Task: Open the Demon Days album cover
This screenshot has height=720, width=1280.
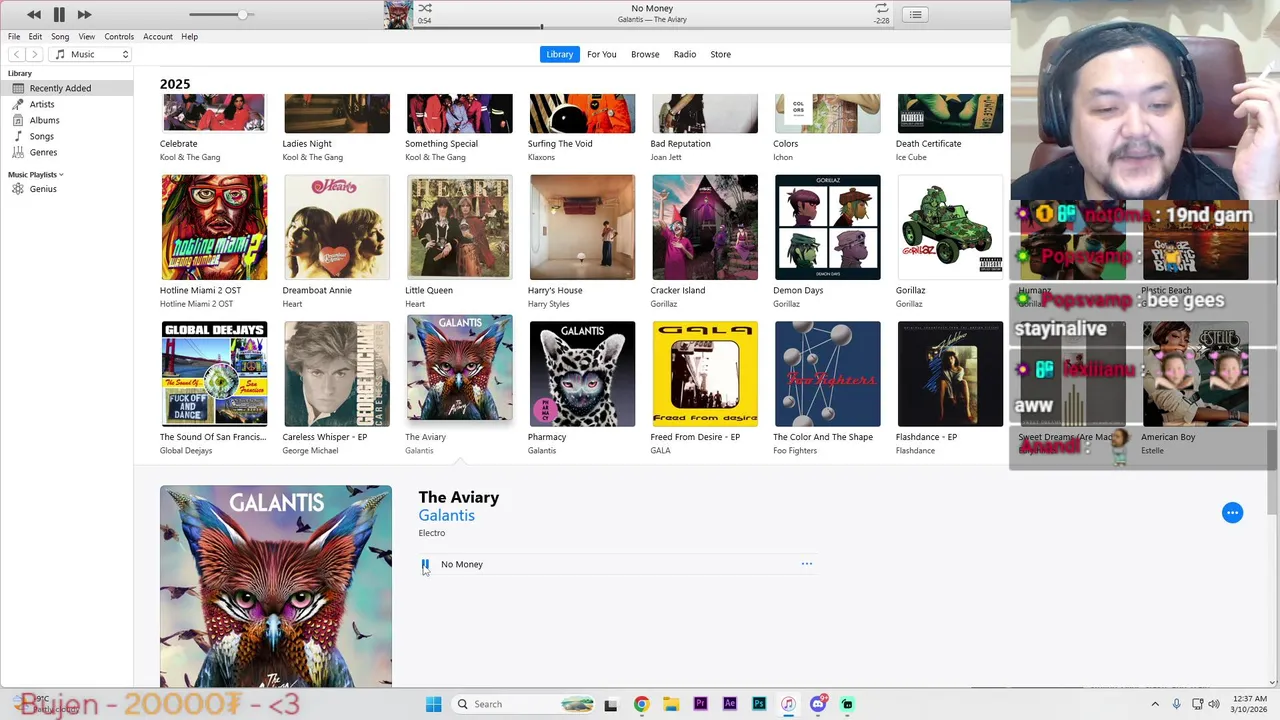Action: pyautogui.click(x=827, y=227)
